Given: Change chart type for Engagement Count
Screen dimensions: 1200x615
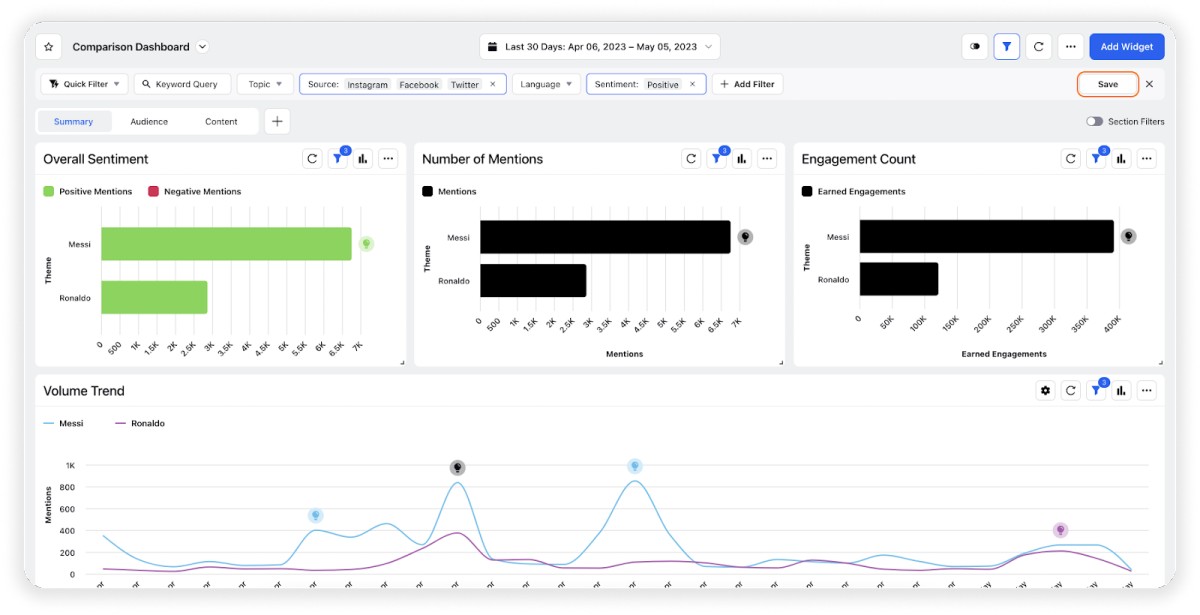Looking at the screenshot, I should pos(1122,159).
